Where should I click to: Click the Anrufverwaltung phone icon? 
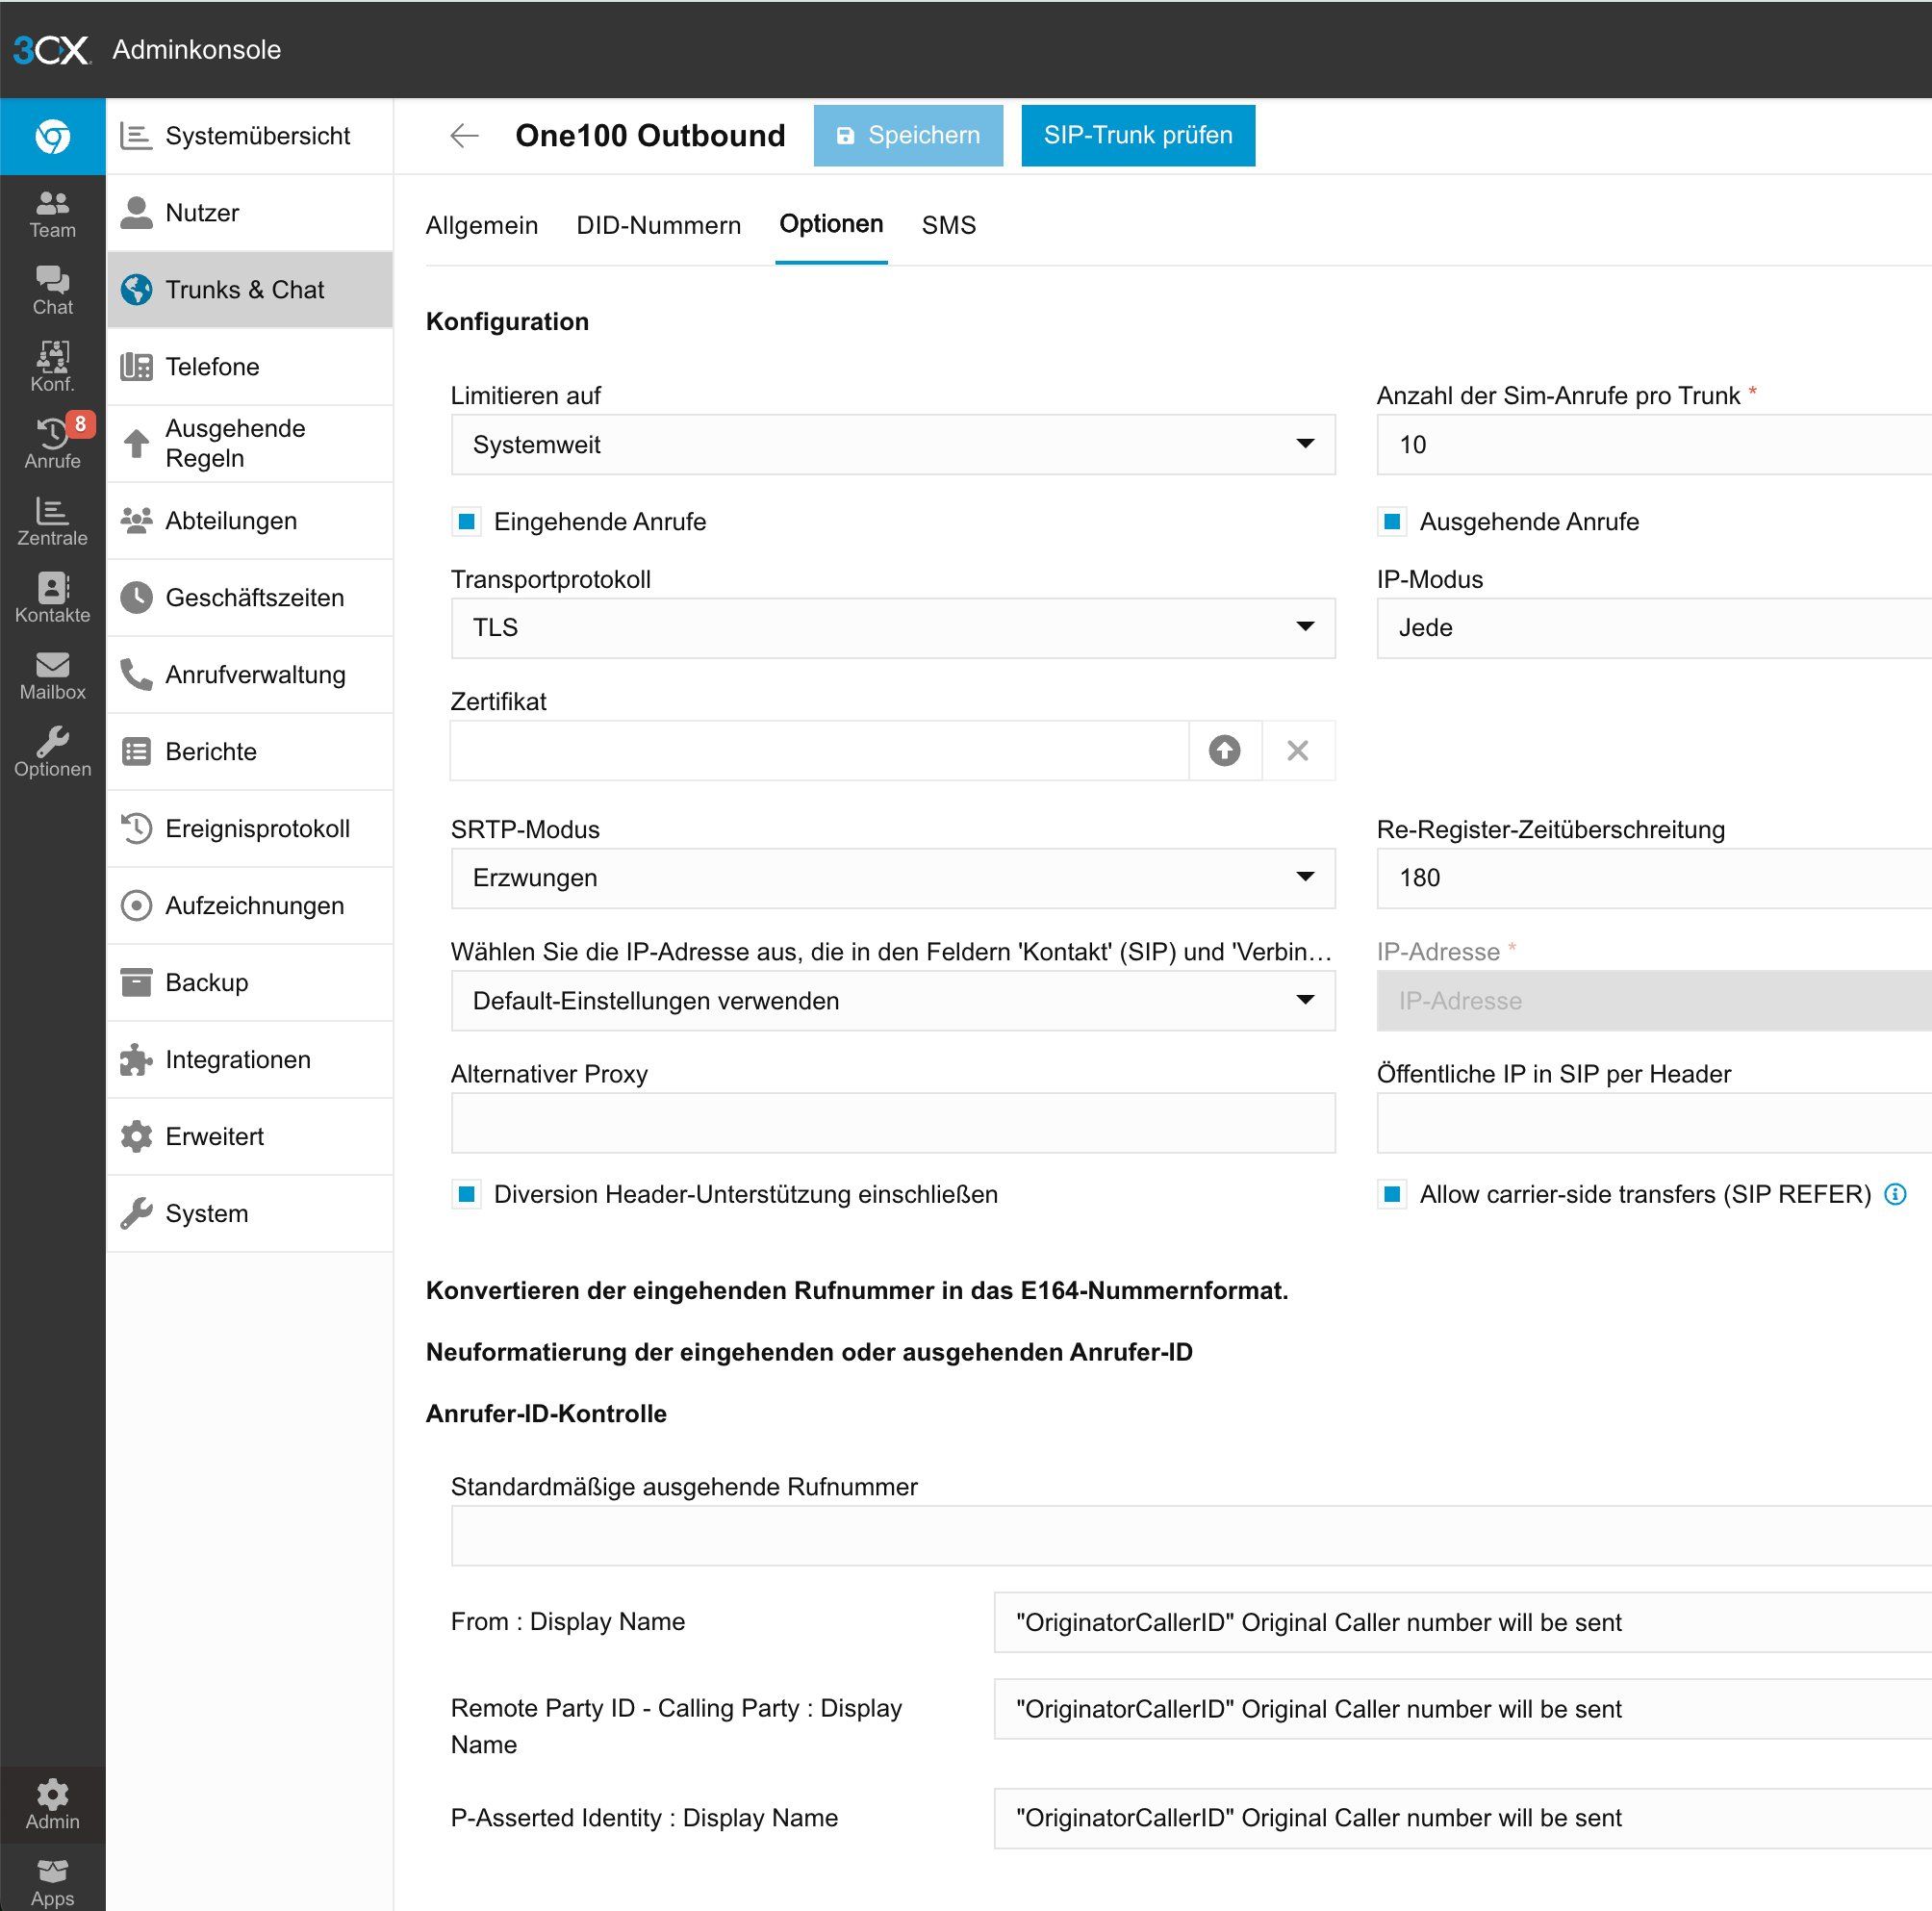tap(137, 675)
